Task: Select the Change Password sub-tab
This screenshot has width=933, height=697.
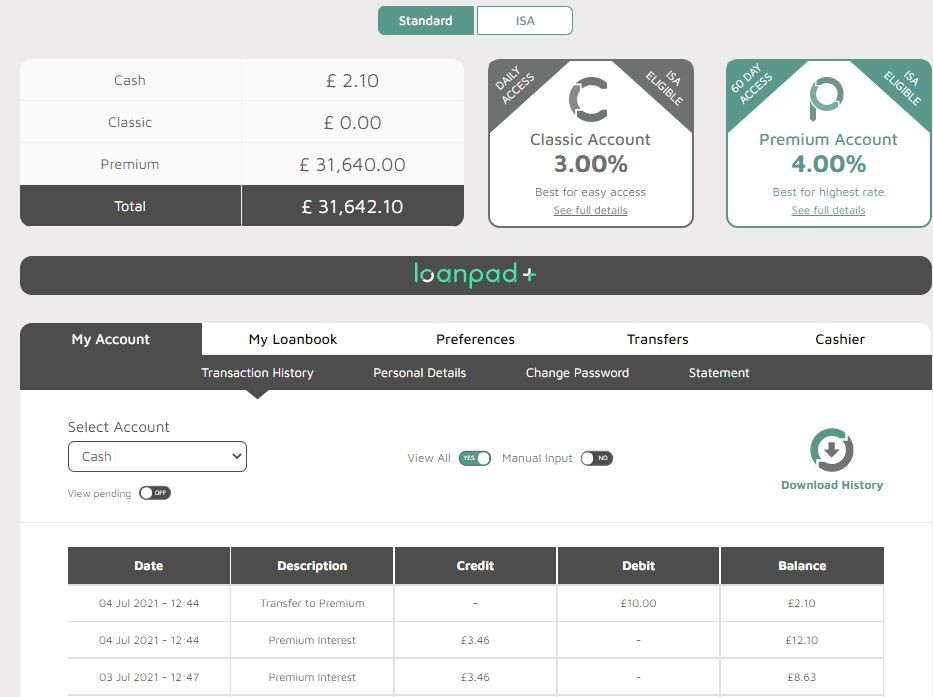Action: 577,373
